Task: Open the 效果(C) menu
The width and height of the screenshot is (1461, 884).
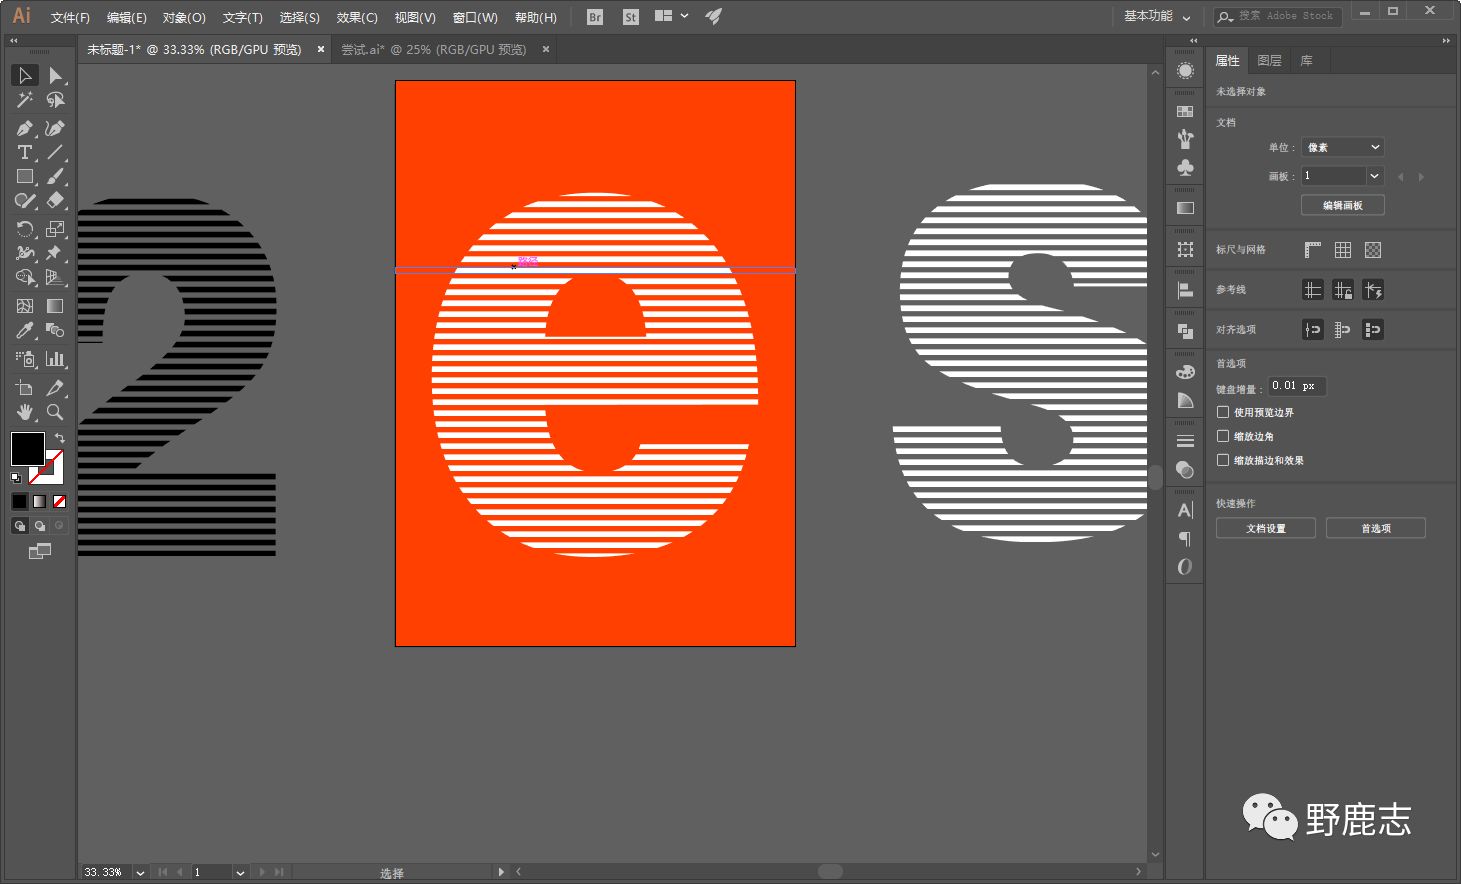Action: (x=357, y=17)
